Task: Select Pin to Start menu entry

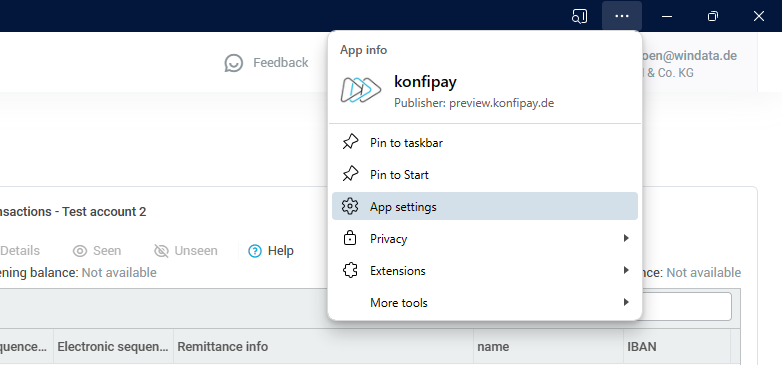Action: [x=485, y=175]
